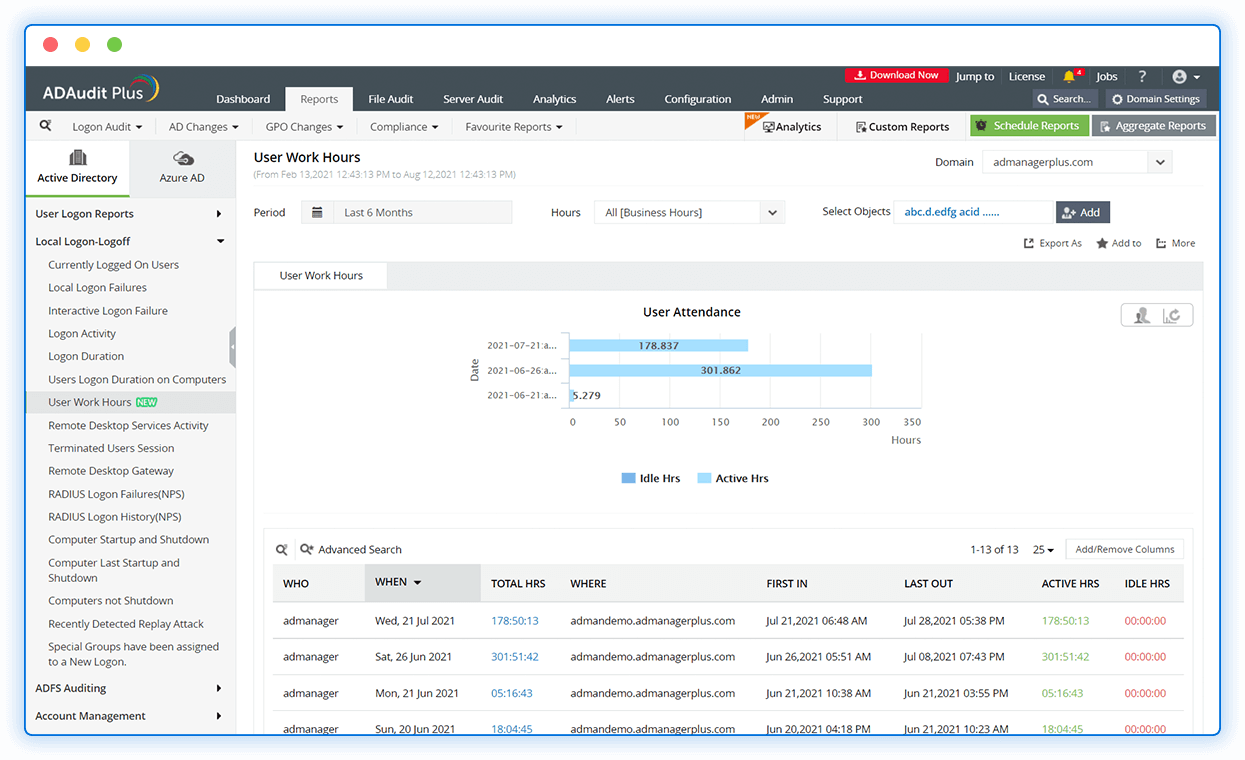Open the File Audit tab
This screenshot has width=1245, height=760.
(390, 99)
